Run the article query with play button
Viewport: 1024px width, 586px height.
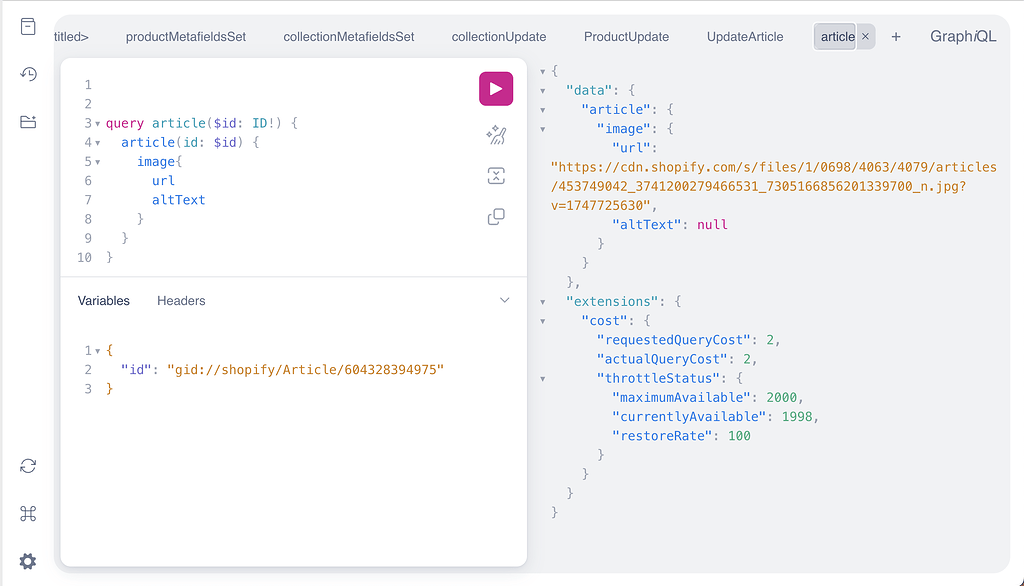coord(496,89)
